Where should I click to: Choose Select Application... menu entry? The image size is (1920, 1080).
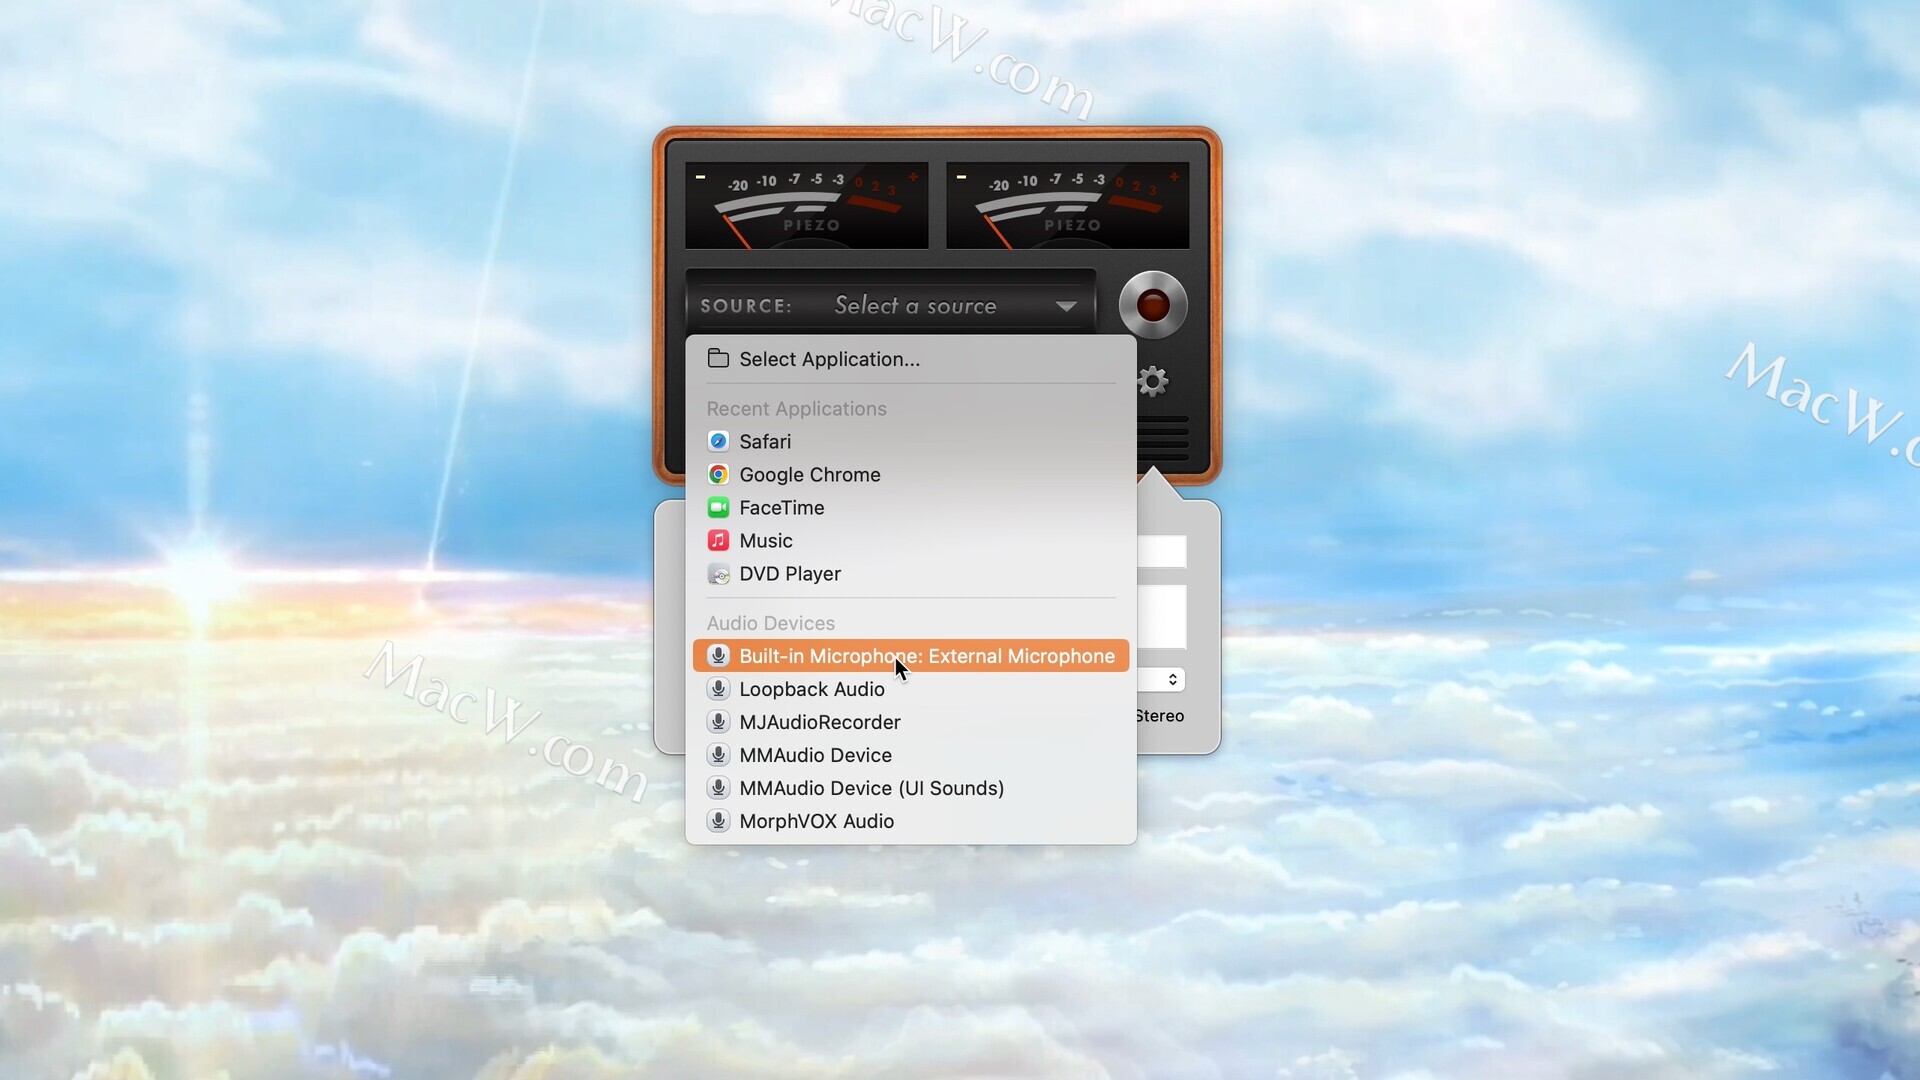click(911, 359)
